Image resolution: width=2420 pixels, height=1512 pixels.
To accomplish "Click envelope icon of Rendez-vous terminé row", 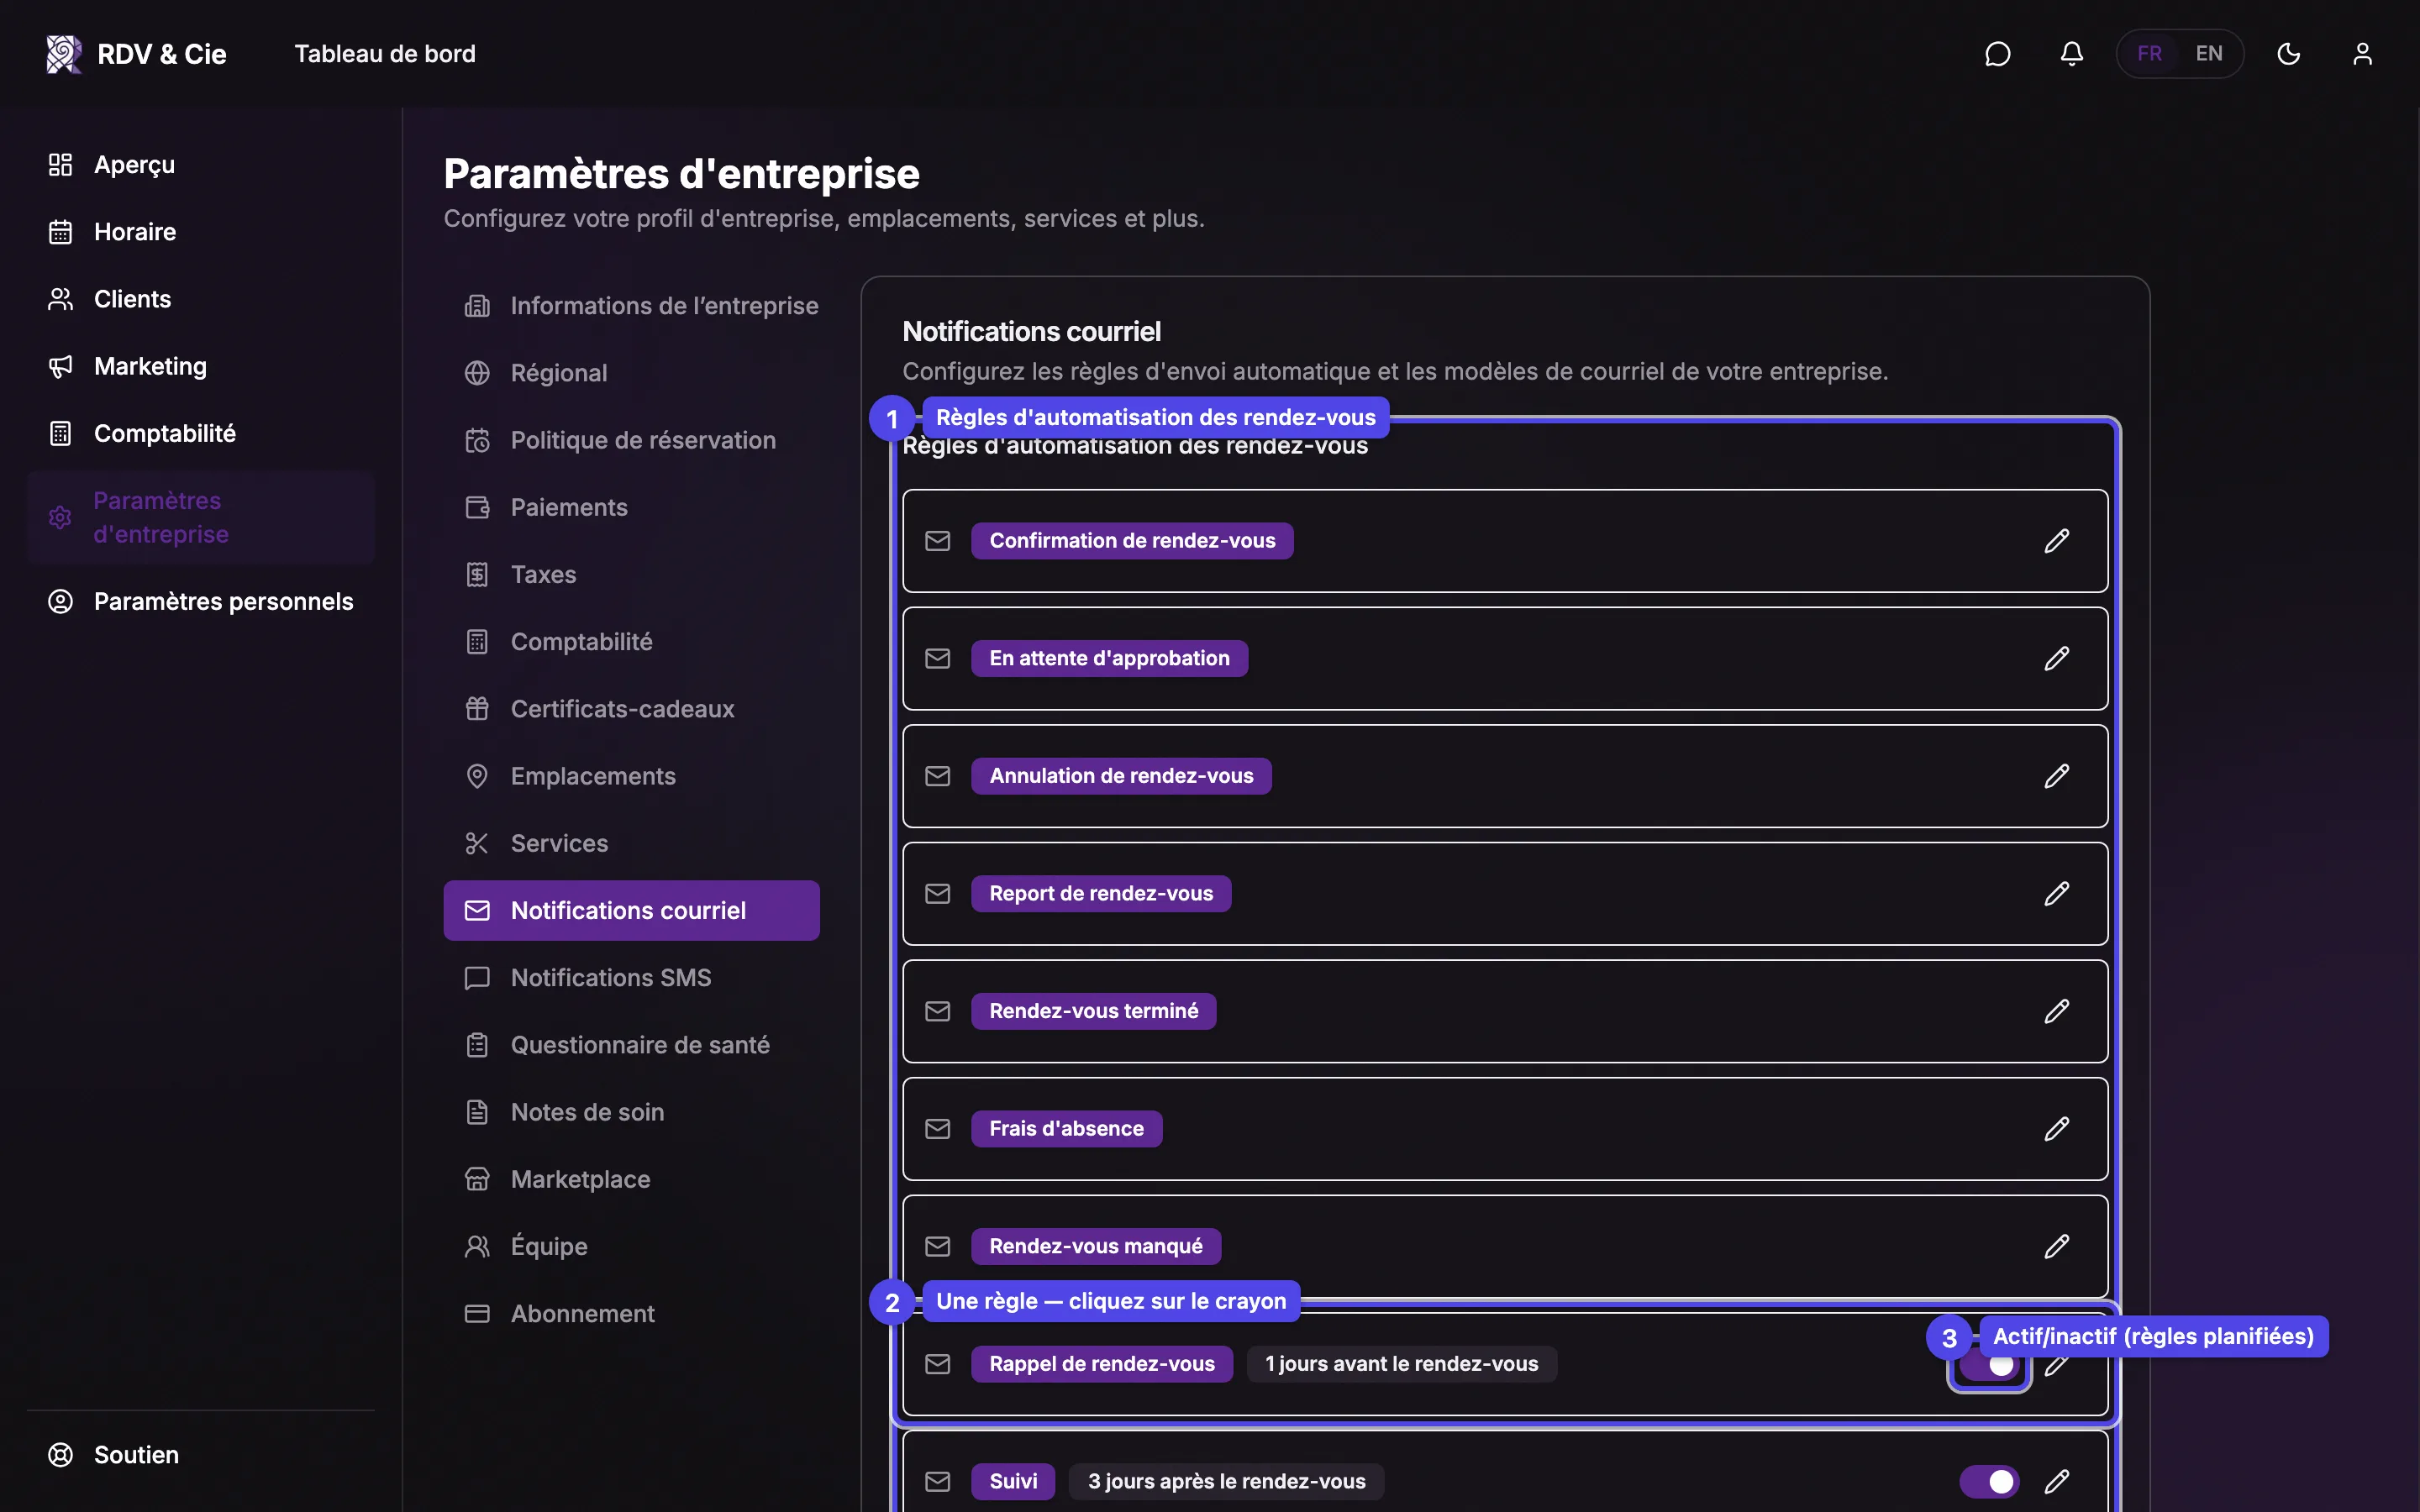I will [937, 1011].
